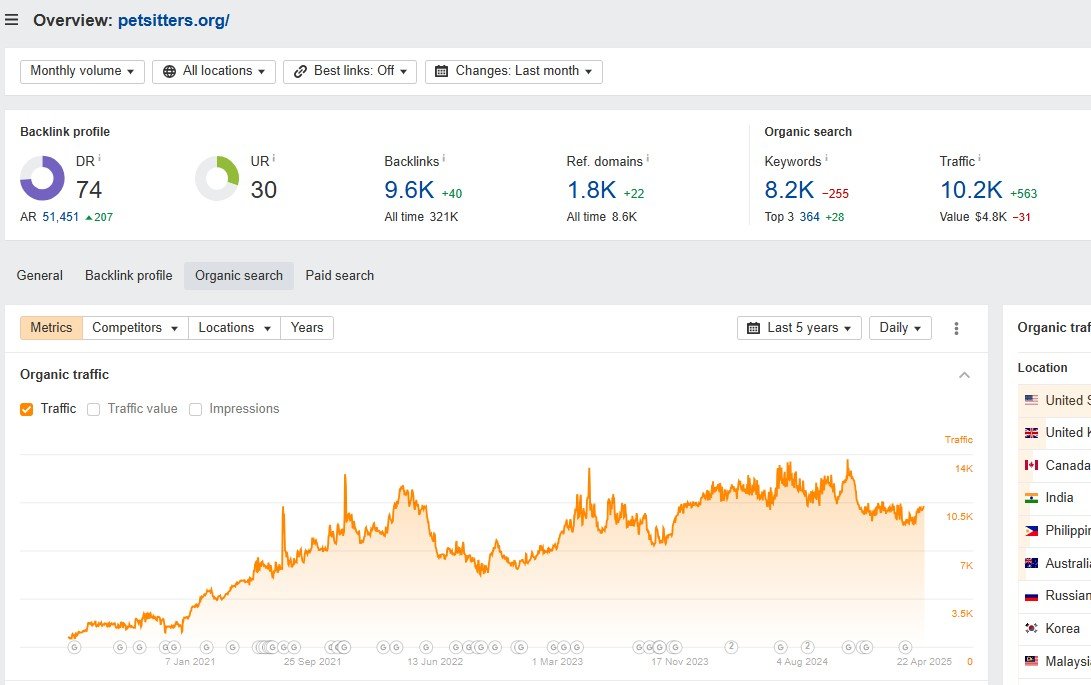Image resolution: width=1091 pixels, height=685 pixels.
Task: Select the Organic search tab
Action: pyautogui.click(x=239, y=276)
